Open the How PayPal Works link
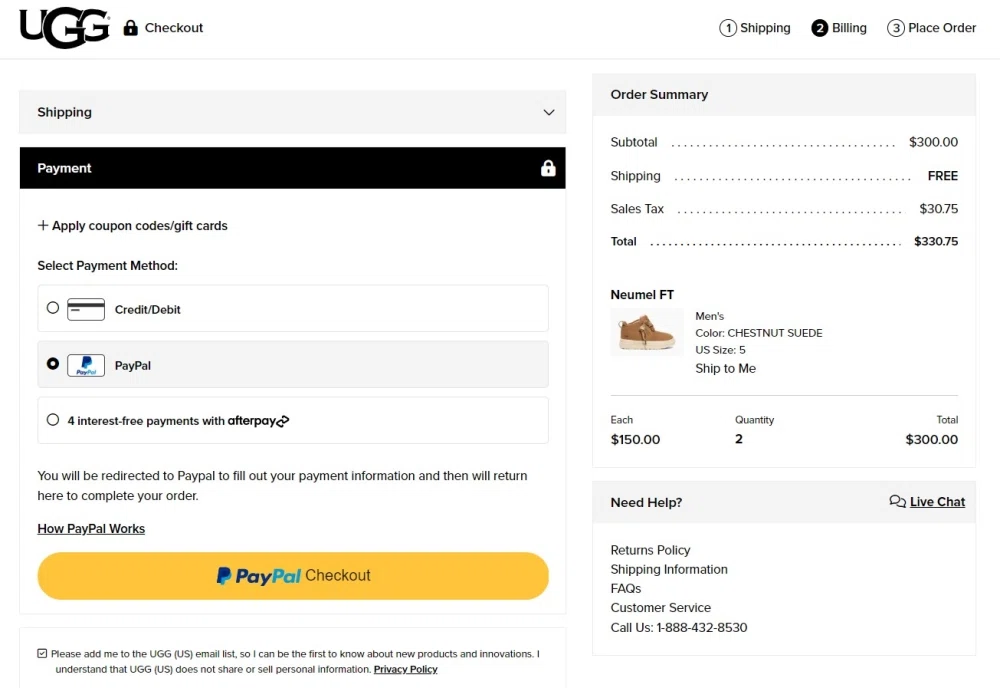Viewport: 1000px width, 688px height. (91, 528)
